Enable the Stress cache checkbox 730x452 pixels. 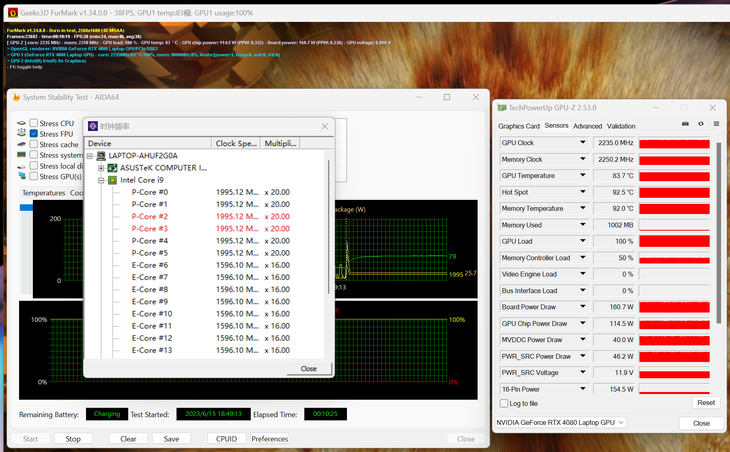tap(34, 144)
